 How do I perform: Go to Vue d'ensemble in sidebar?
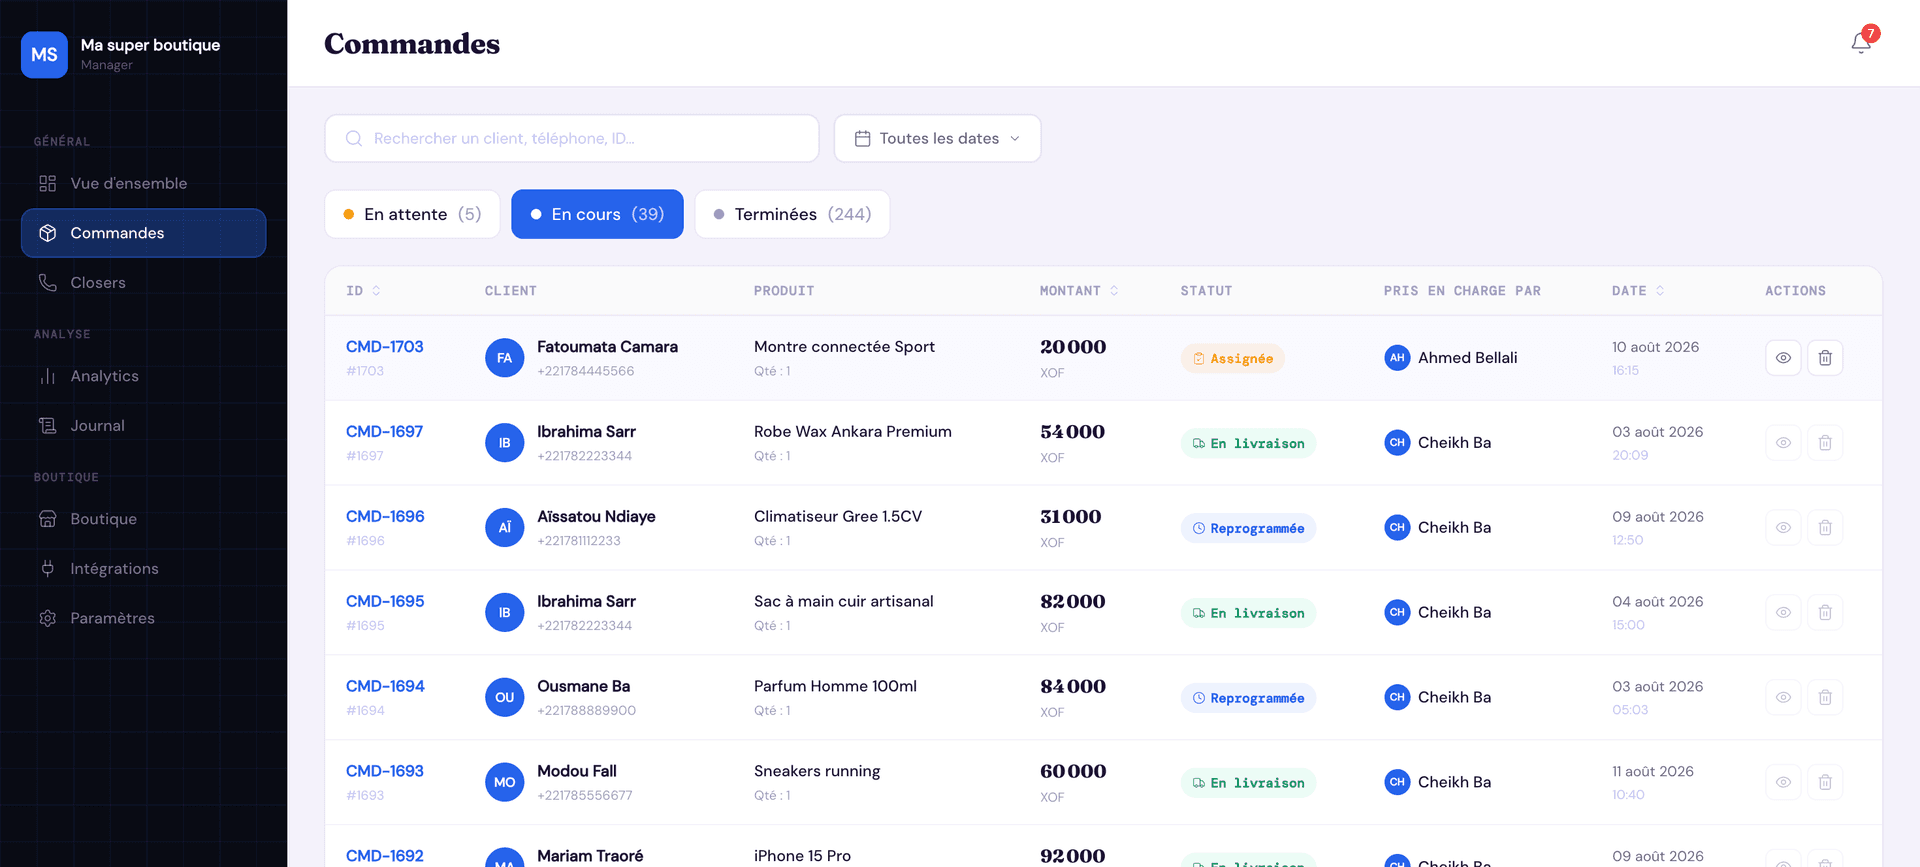tap(143, 183)
